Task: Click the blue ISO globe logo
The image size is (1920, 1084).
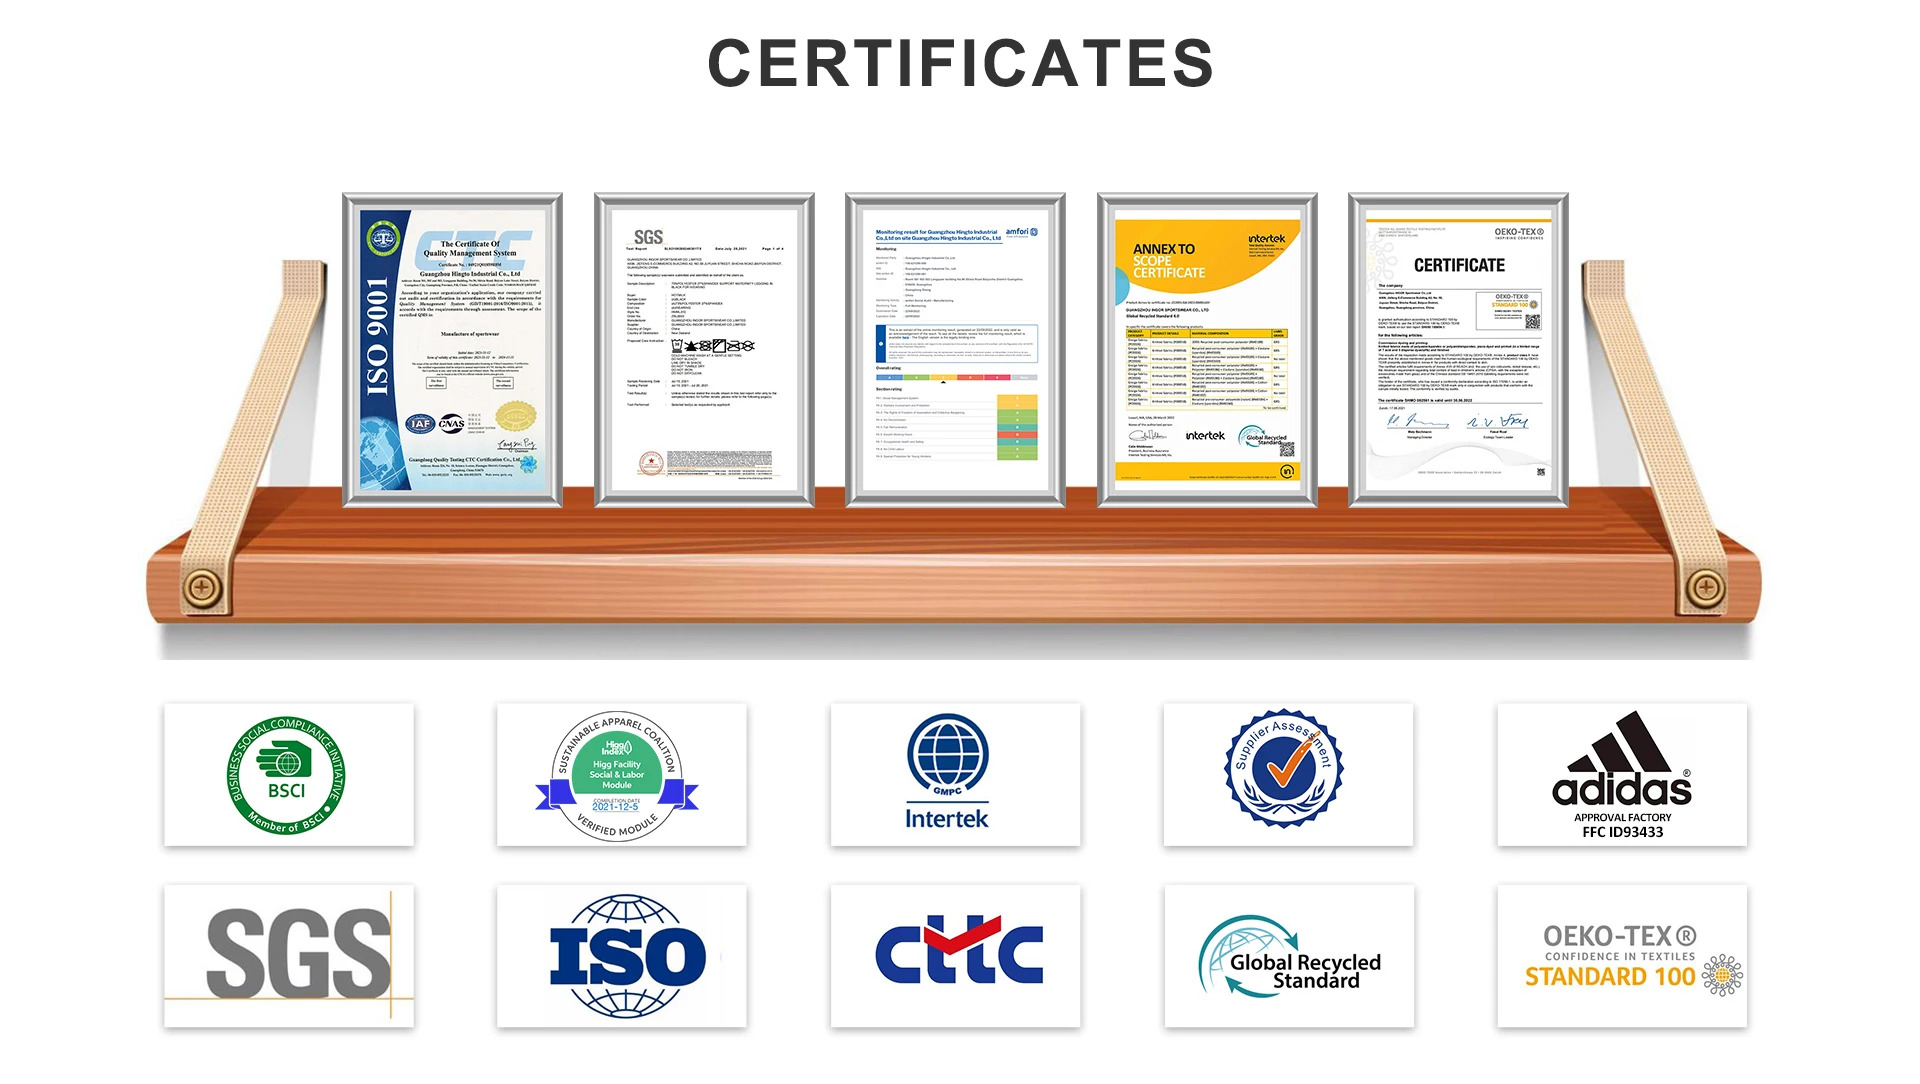Action: click(x=626, y=956)
